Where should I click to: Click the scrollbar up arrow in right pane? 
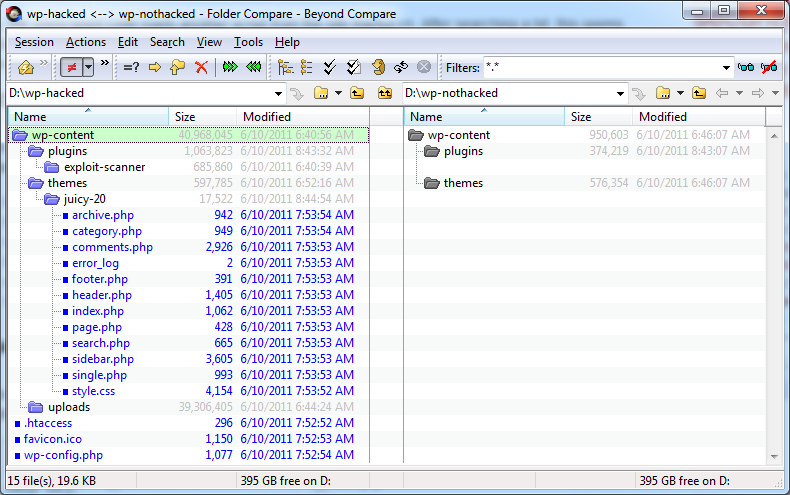pyautogui.click(x=774, y=136)
